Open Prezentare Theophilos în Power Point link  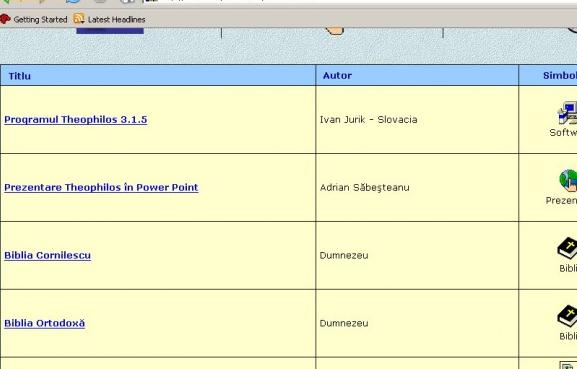click(x=101, y=187)
